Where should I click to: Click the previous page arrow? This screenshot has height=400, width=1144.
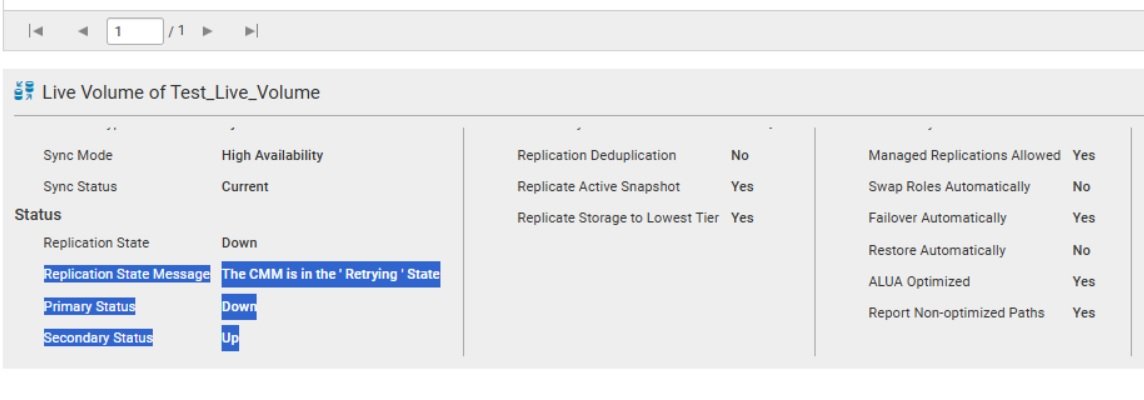[x=82, y=31]
